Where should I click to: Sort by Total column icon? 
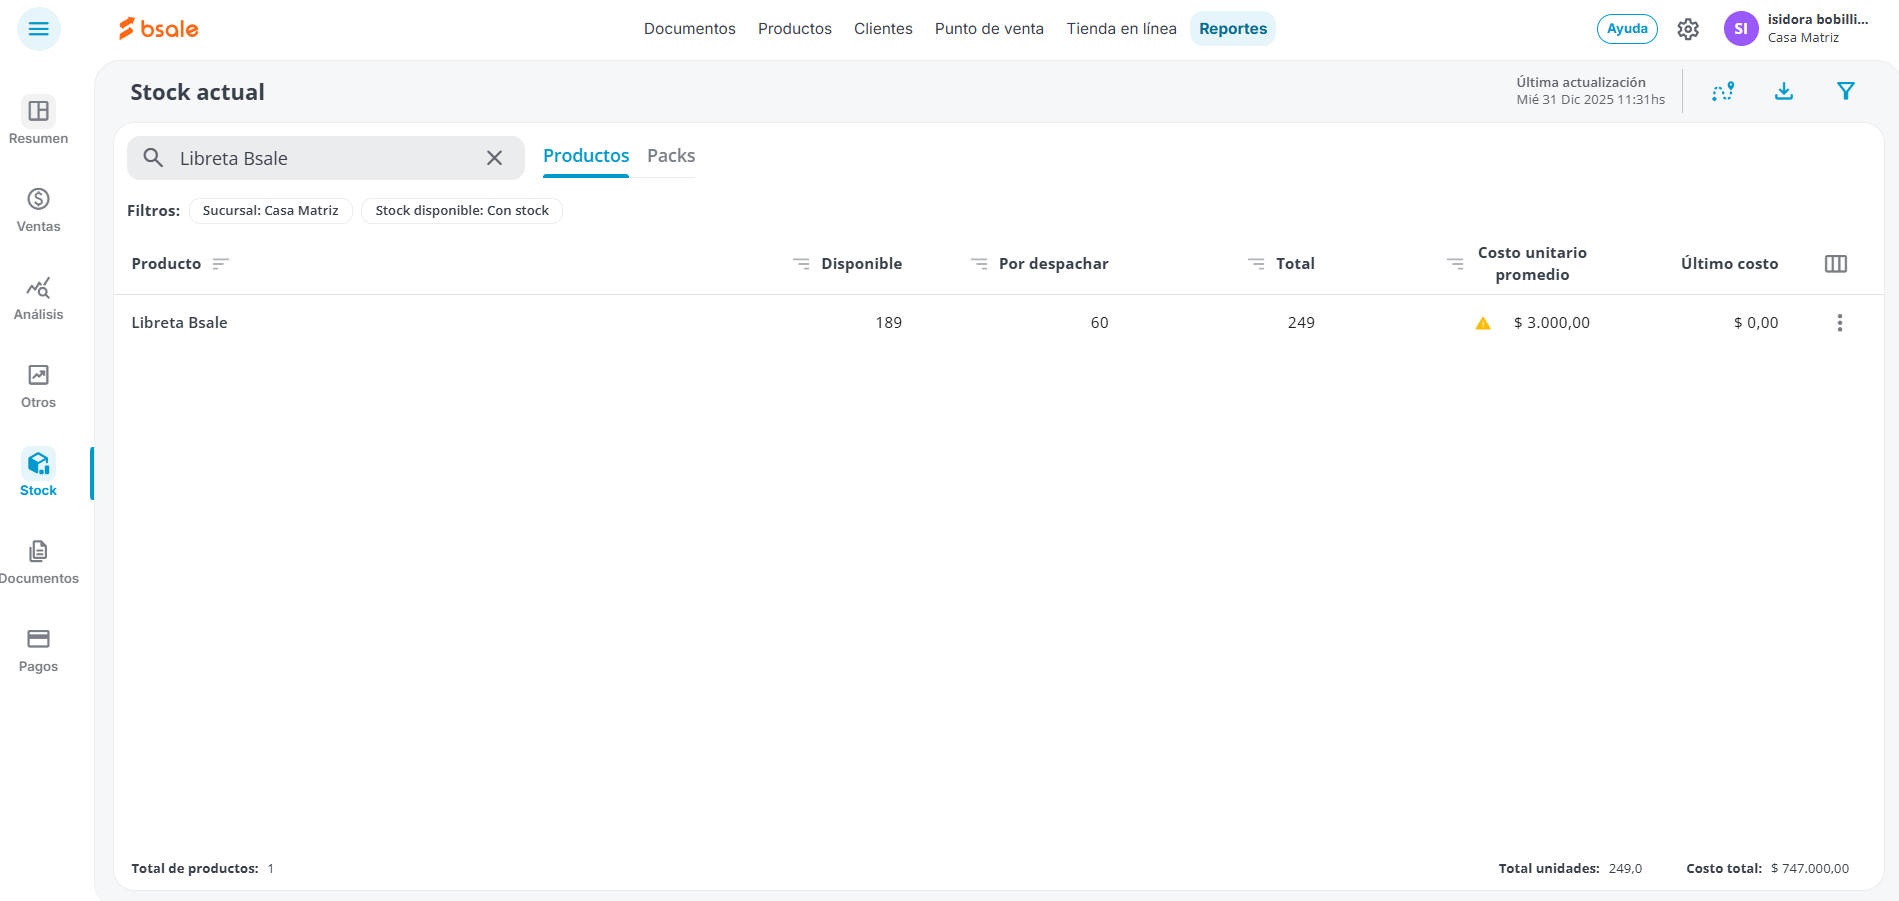click(1256, 264)
